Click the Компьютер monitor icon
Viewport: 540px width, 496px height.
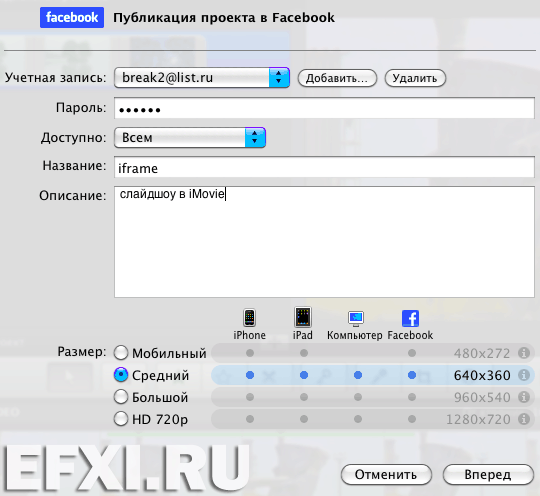point(356,318)
